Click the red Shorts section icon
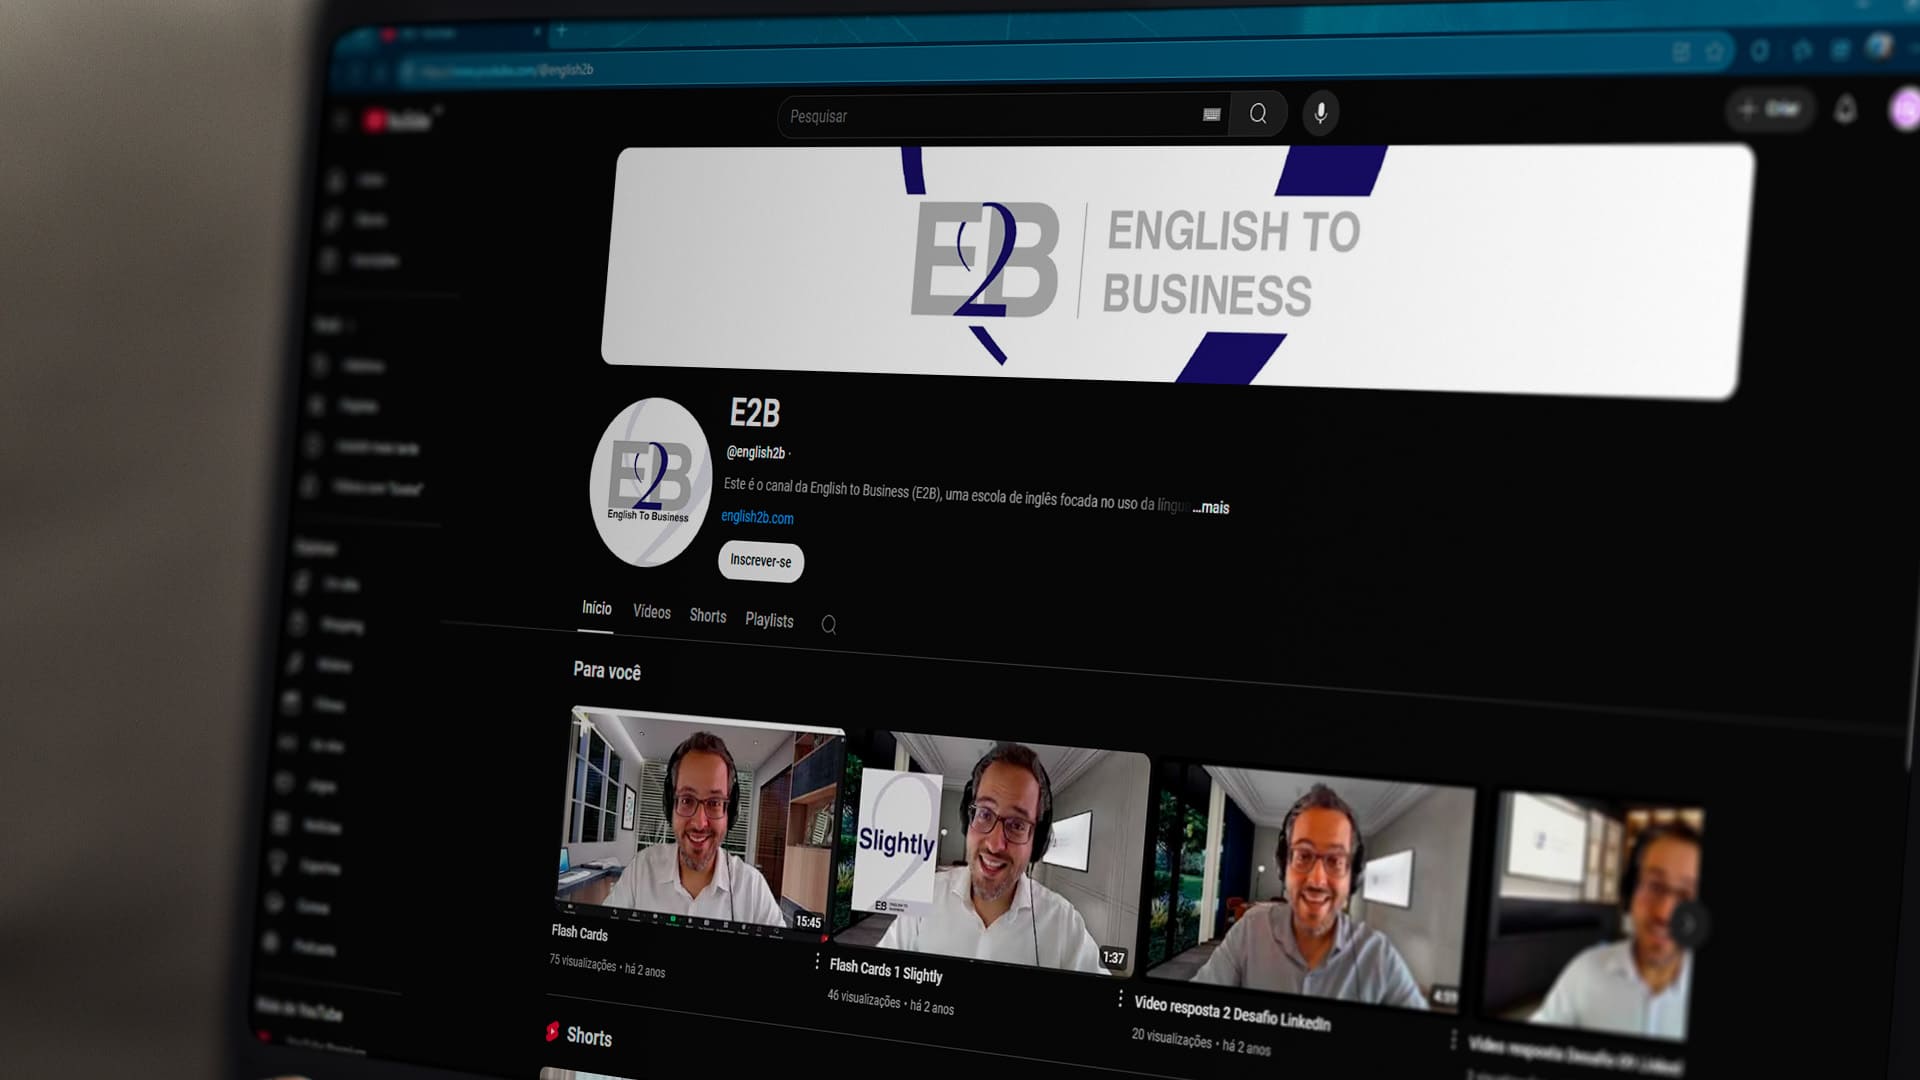1920x1080 pixels. click(x=552, y=1032)
